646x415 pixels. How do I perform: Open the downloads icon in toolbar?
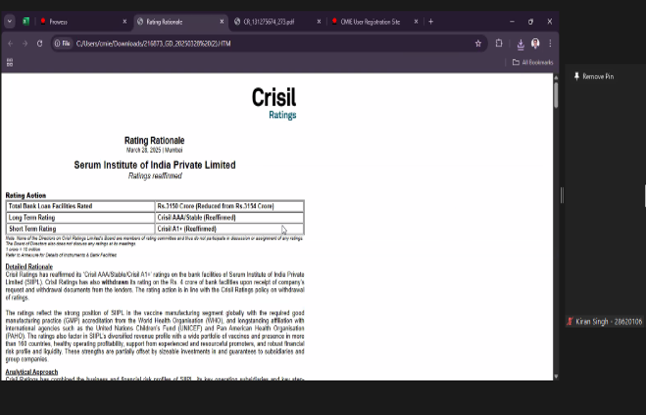(520, 43)
